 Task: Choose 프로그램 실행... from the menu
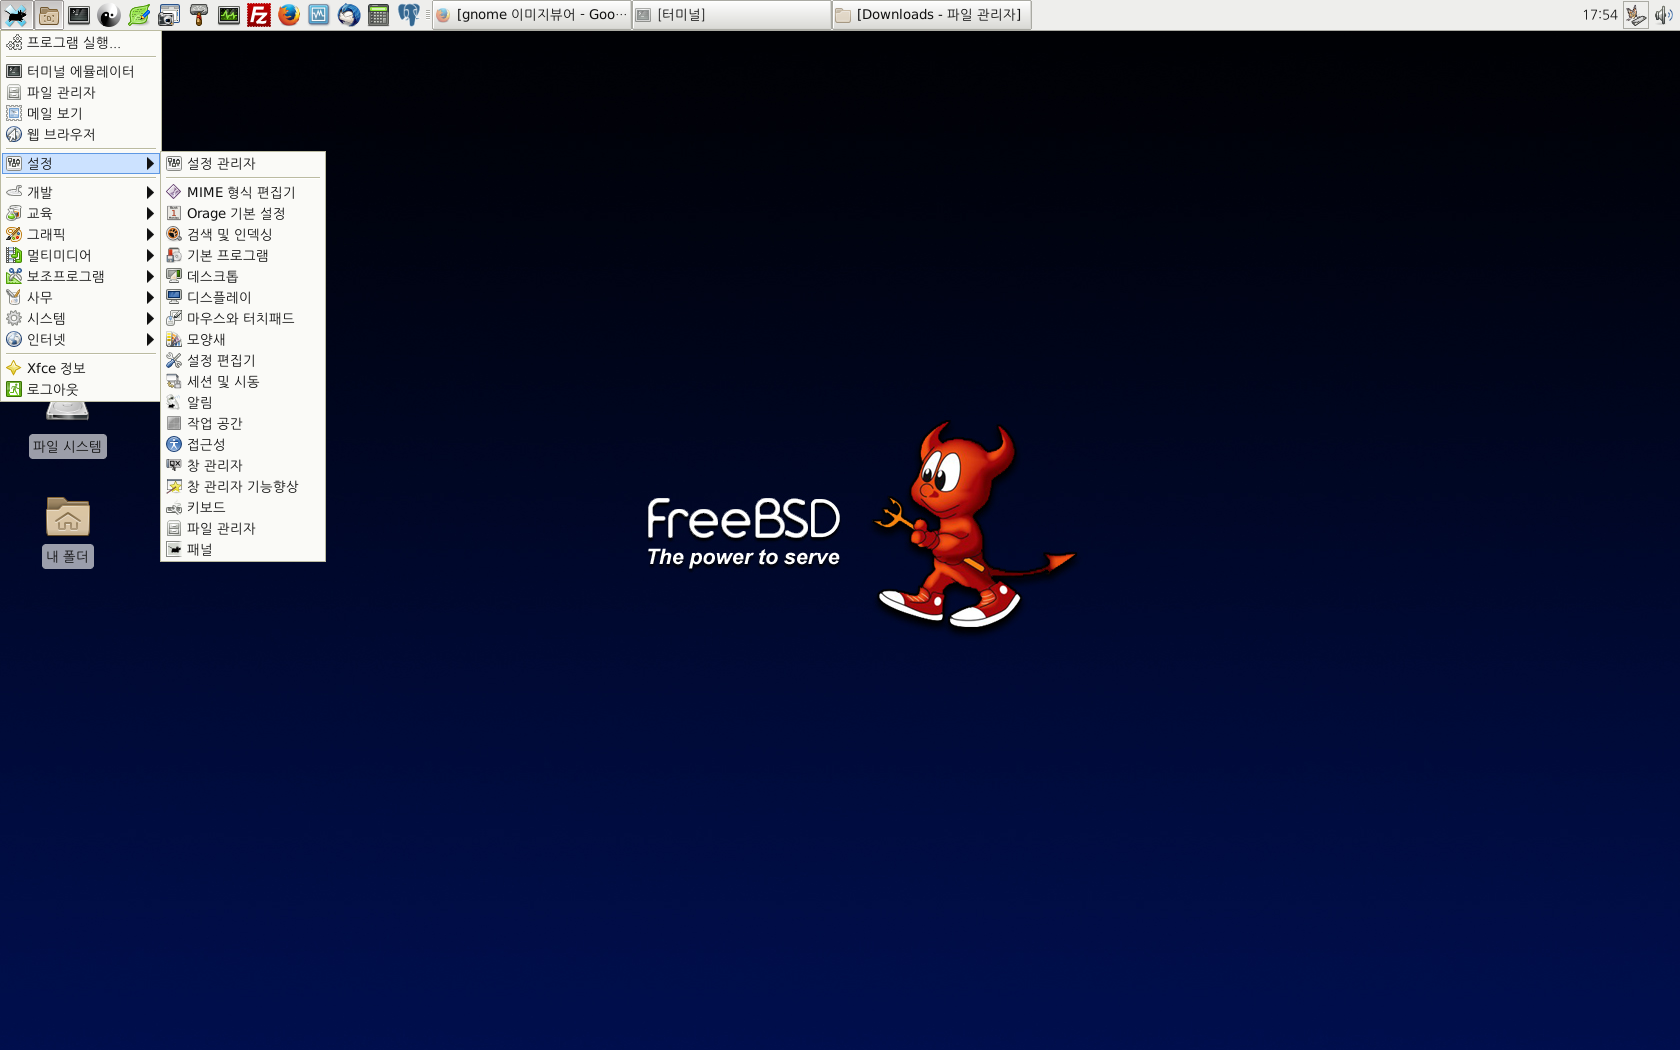coord(80,42)
